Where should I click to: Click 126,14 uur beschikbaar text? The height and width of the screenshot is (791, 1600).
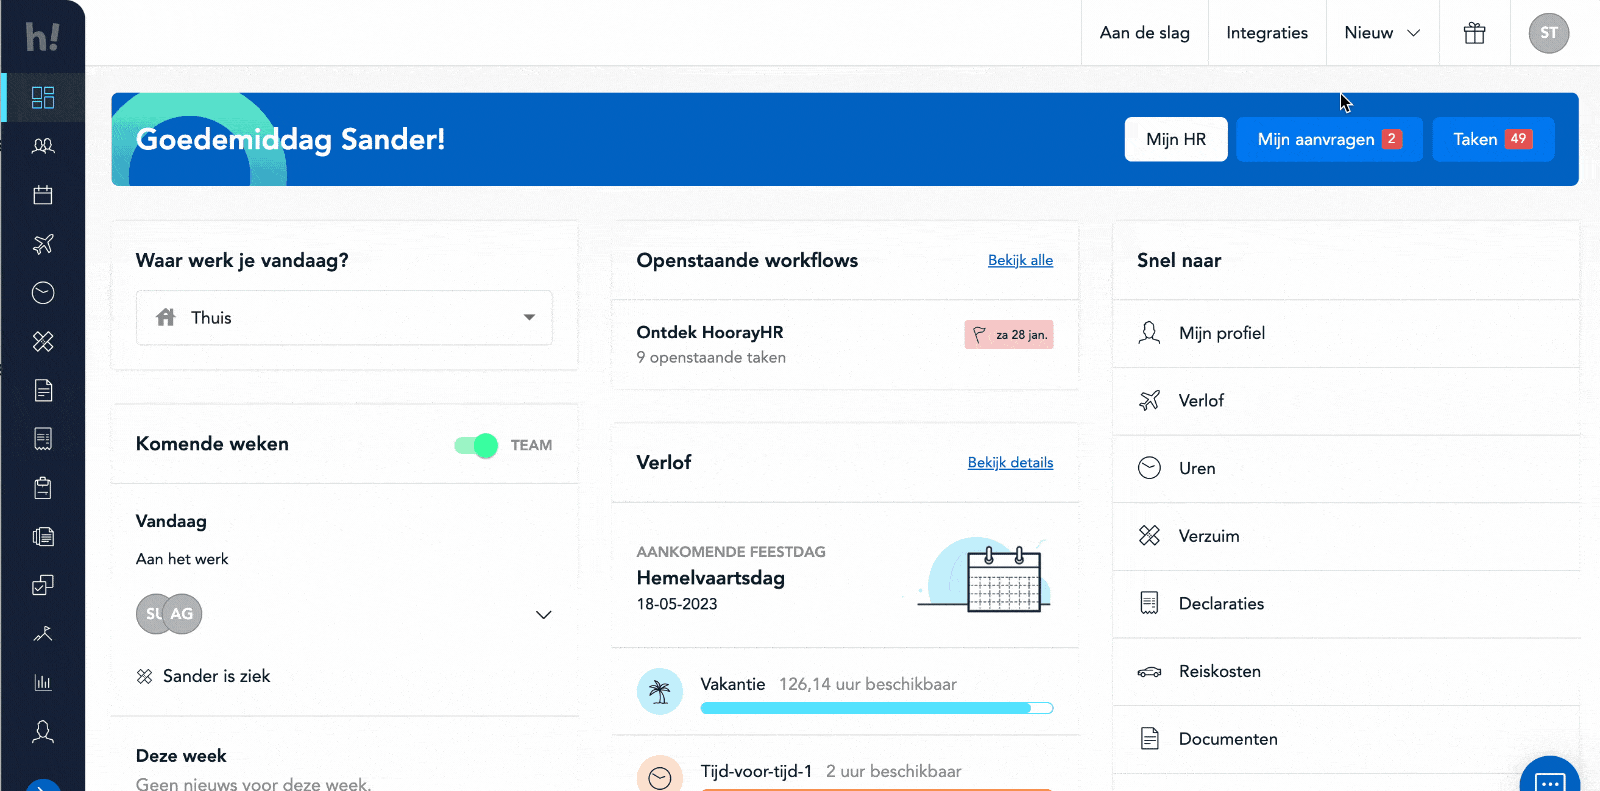(x=868, y=684)
